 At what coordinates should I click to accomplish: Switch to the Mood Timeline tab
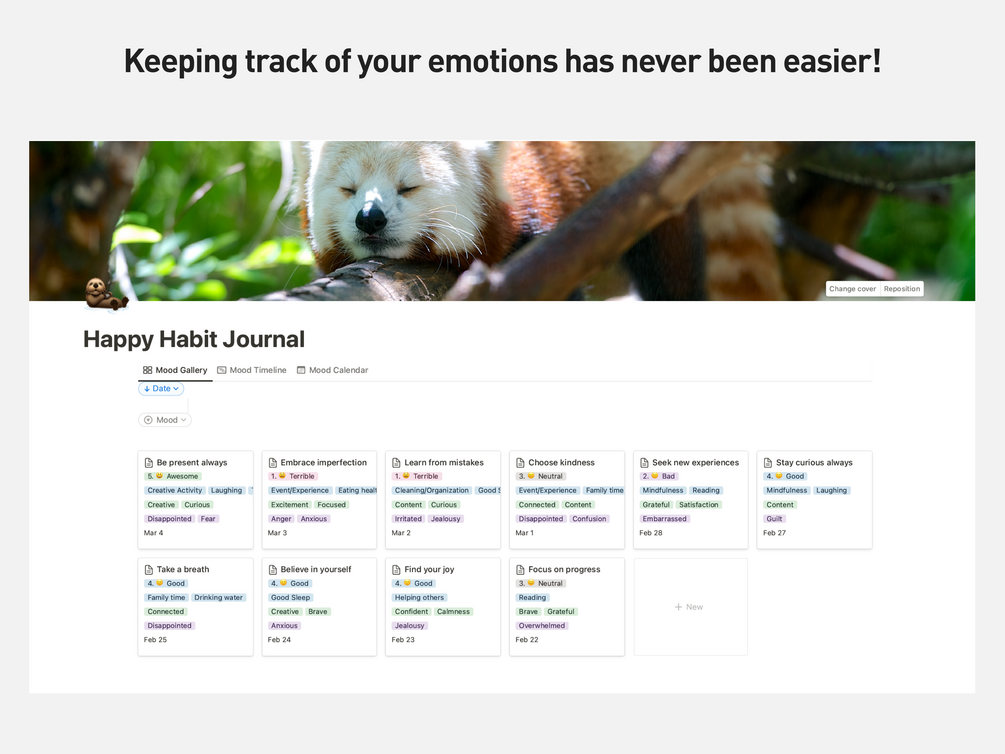(252, 370)
